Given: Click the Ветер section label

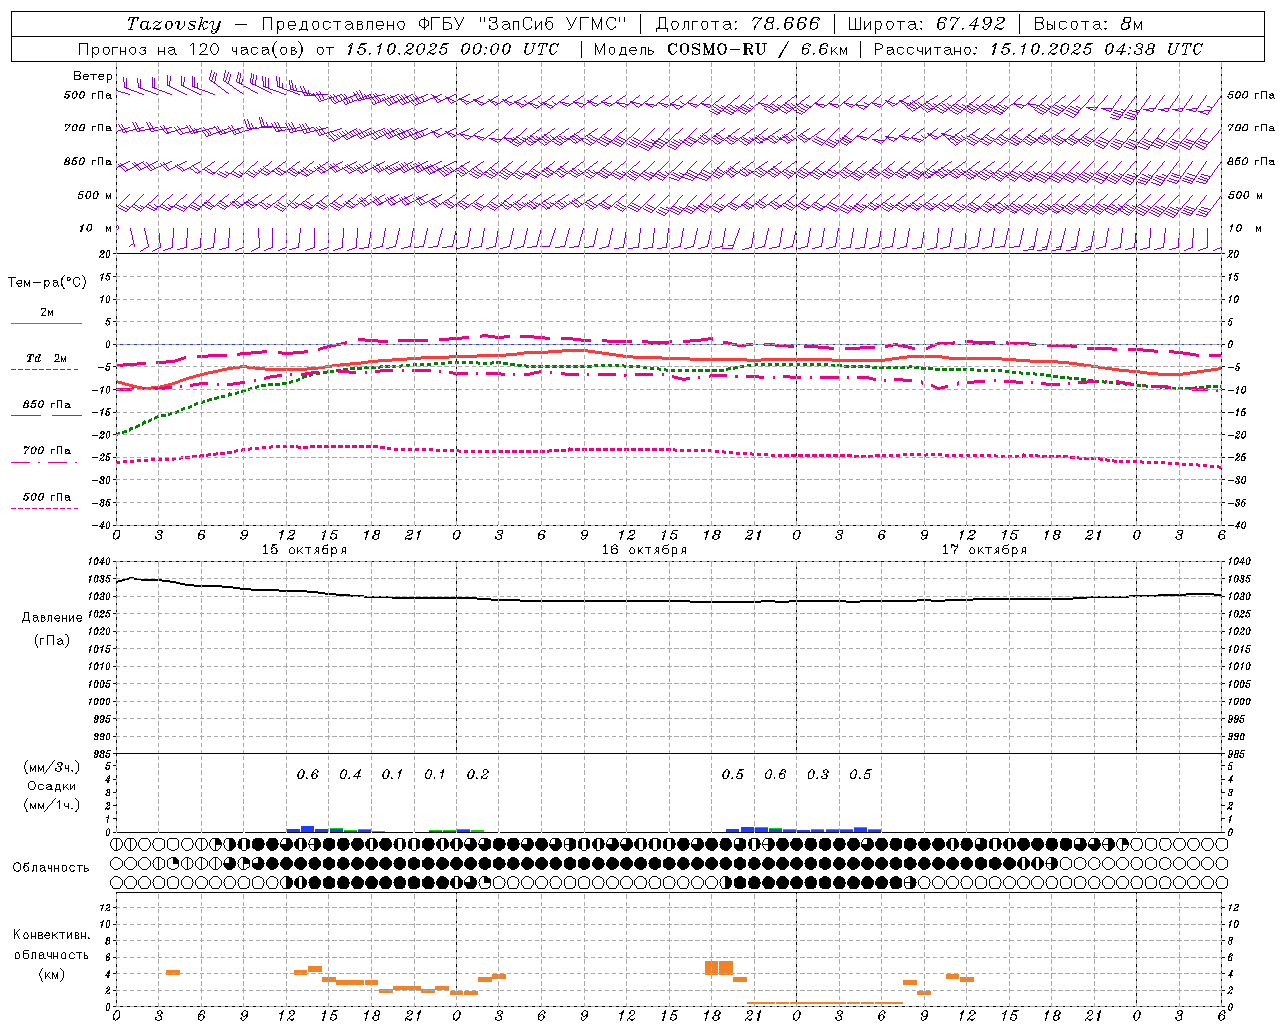Looking at the screenshot, I should (92, 76).
